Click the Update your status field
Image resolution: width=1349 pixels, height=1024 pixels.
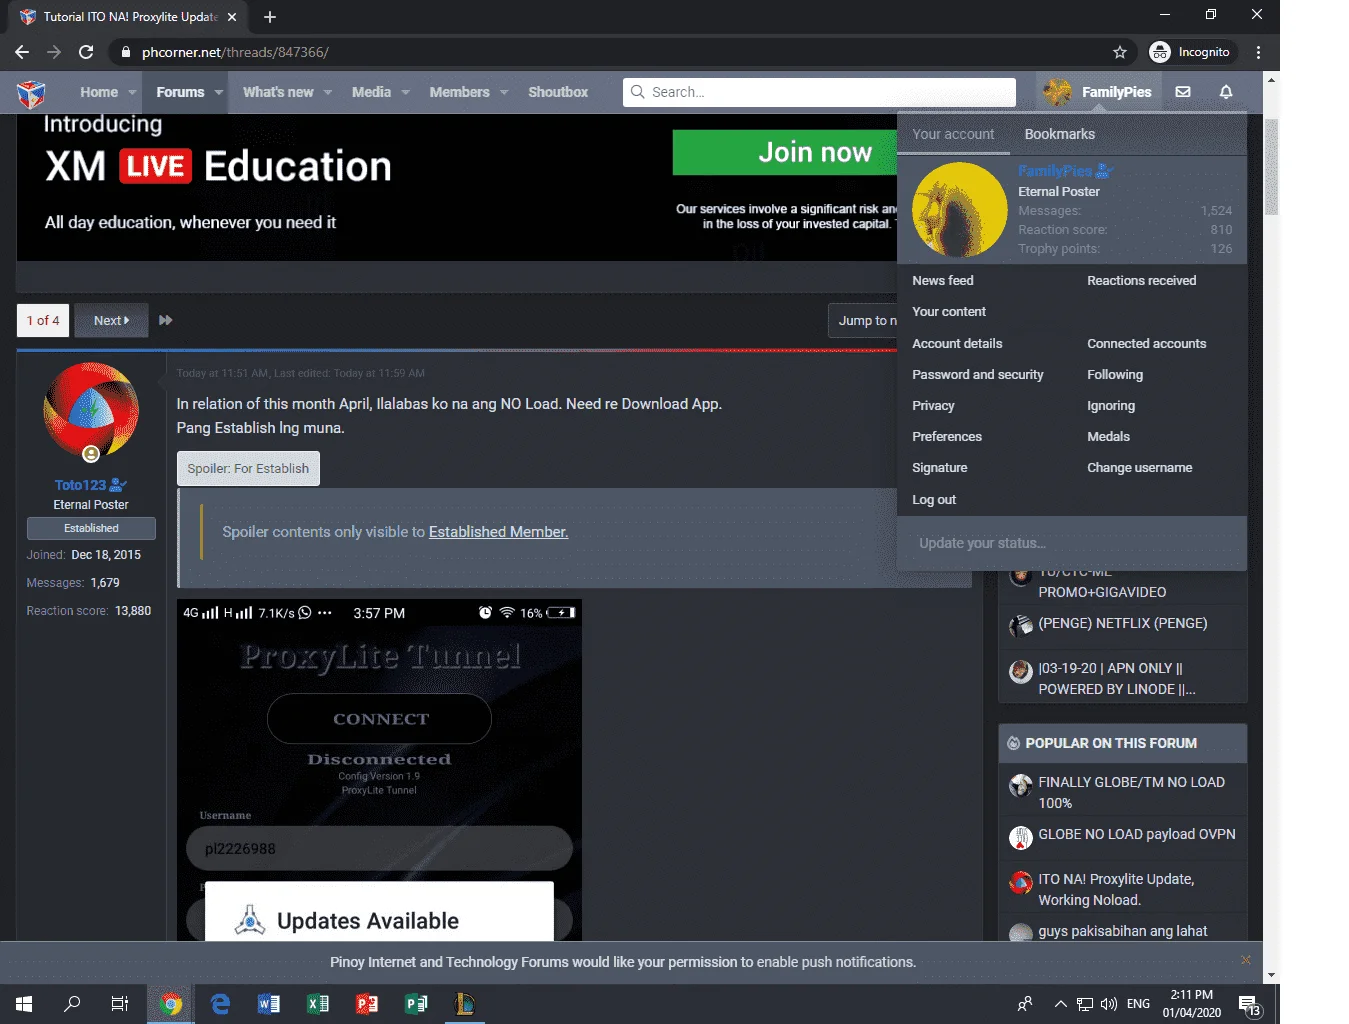pos(1072,543)
